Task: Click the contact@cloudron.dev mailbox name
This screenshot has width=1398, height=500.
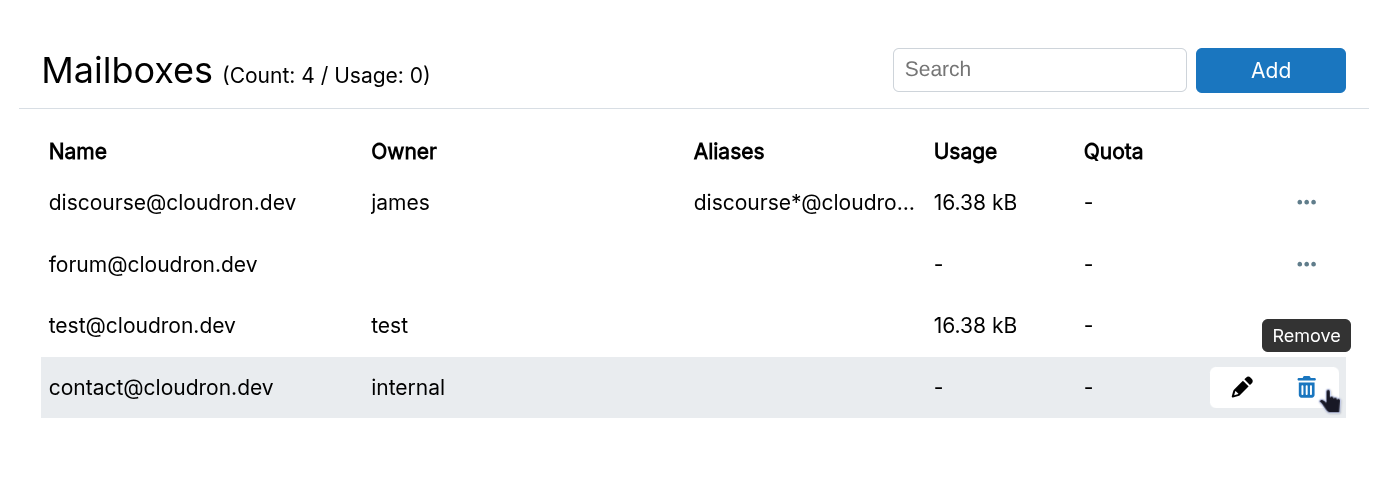Action: [161, 388]
